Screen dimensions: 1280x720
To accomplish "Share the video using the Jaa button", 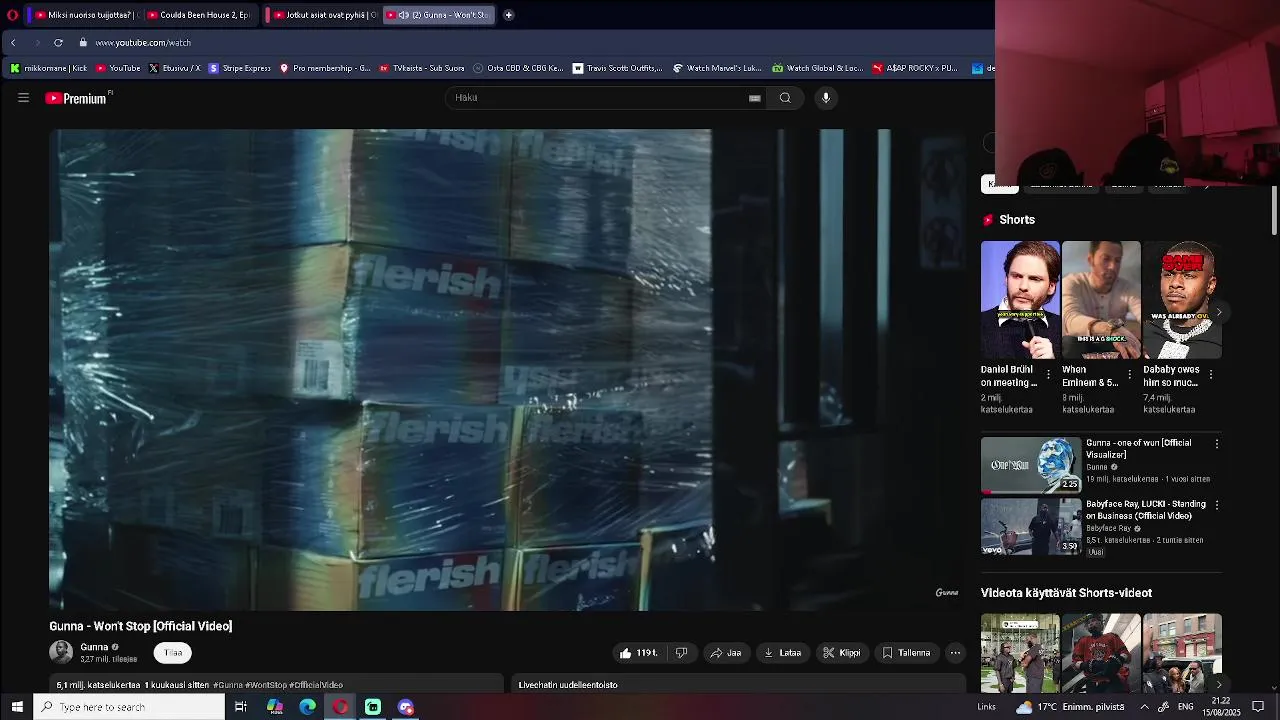I will point(726,653).
